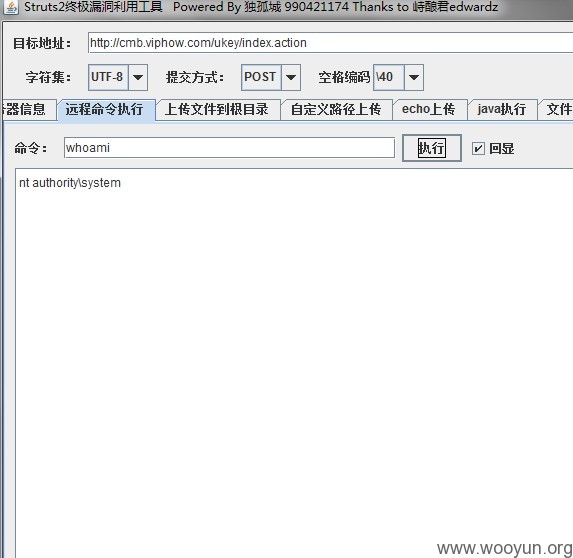Viewport: 573px width, 558px height.
Task: Click the 命令 label
Action: [31, 148]
